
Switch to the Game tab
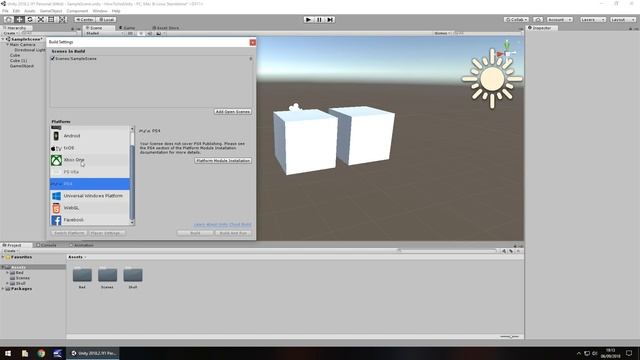(127, 28)
